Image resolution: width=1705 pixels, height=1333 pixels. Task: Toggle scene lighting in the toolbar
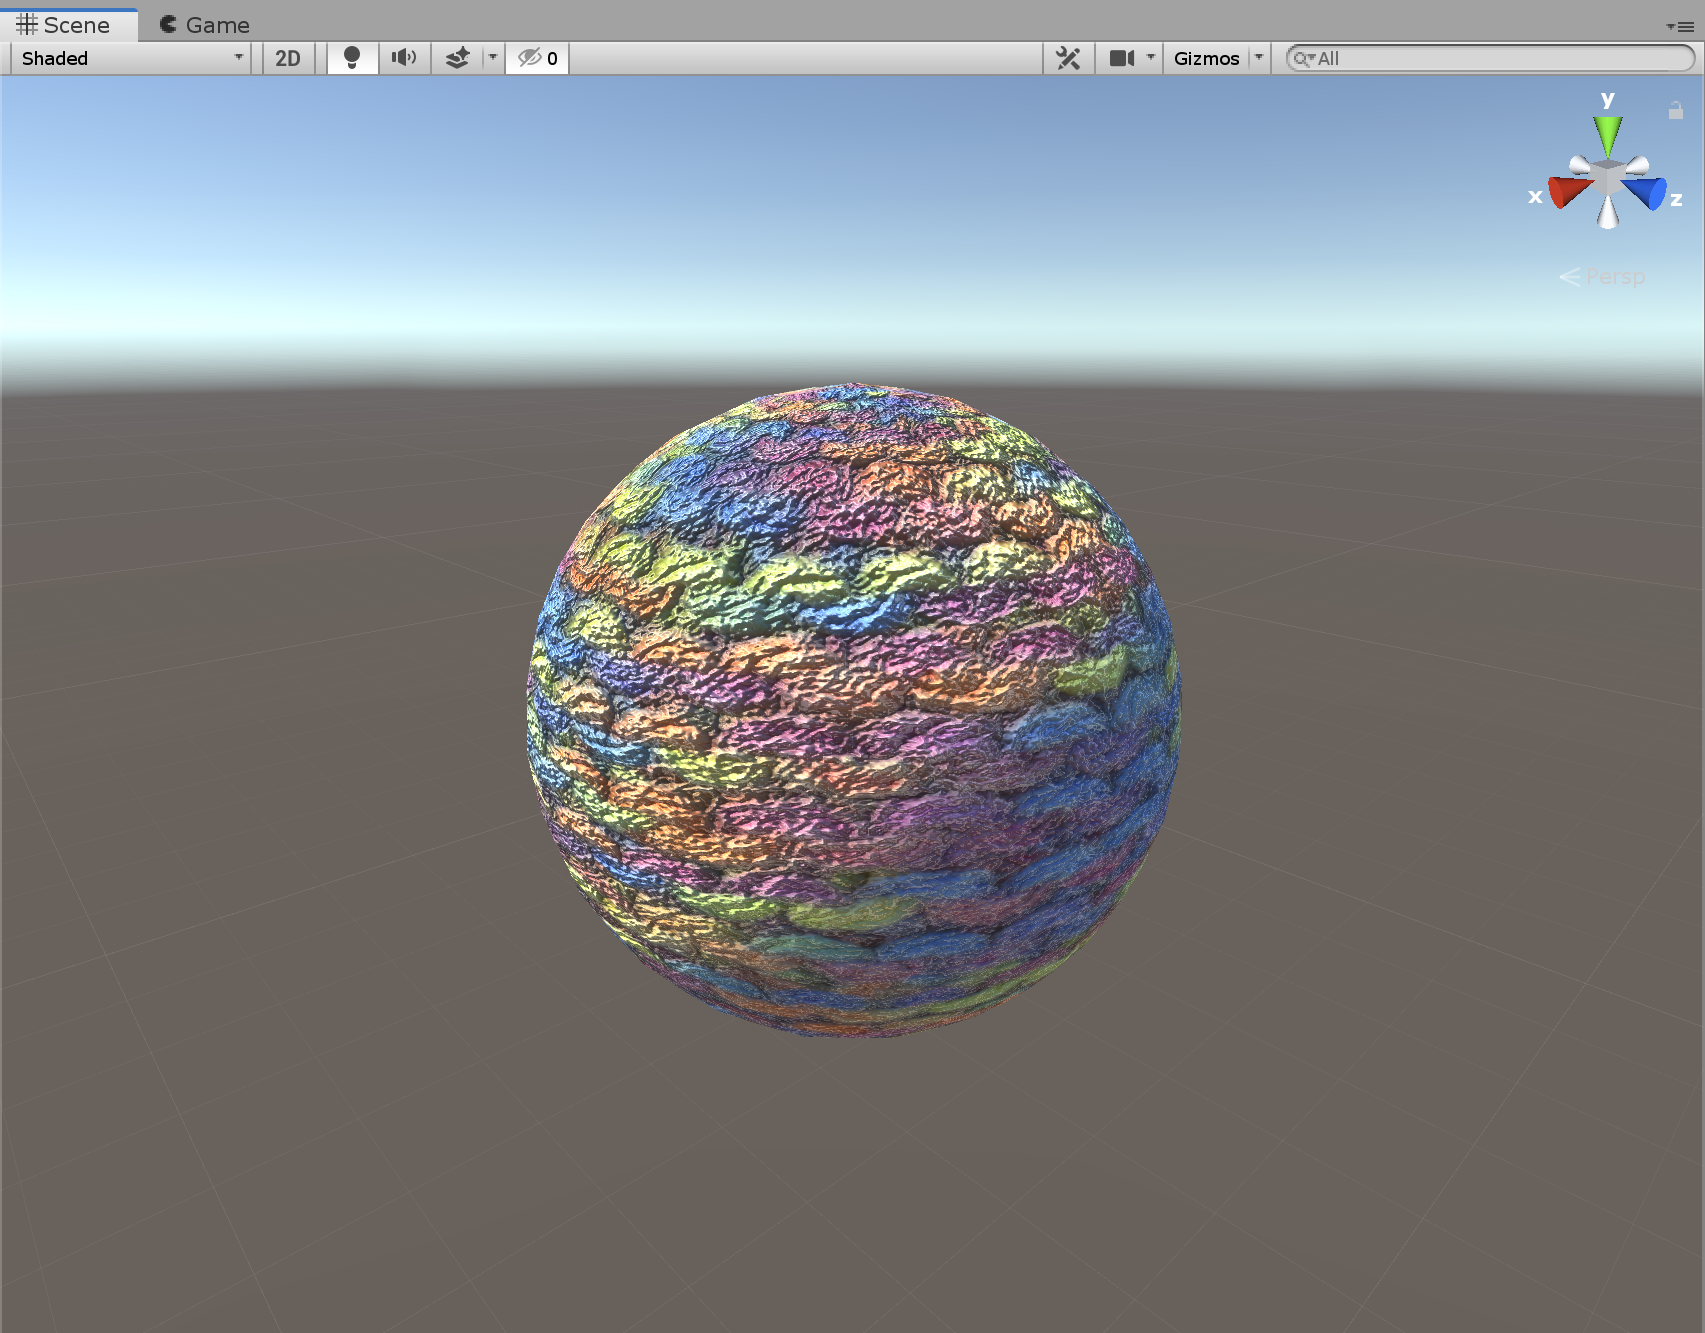(x=352, y=57)
